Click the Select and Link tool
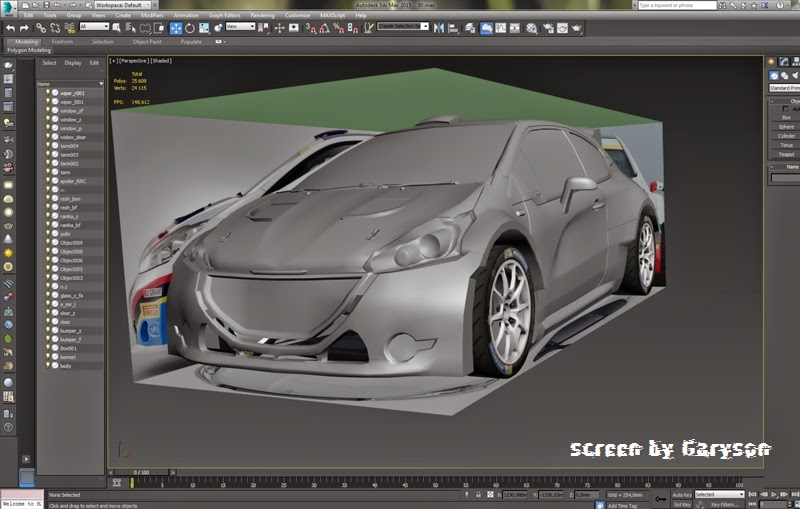This screenshot has width=800, height=509. (x=40, y=28)
